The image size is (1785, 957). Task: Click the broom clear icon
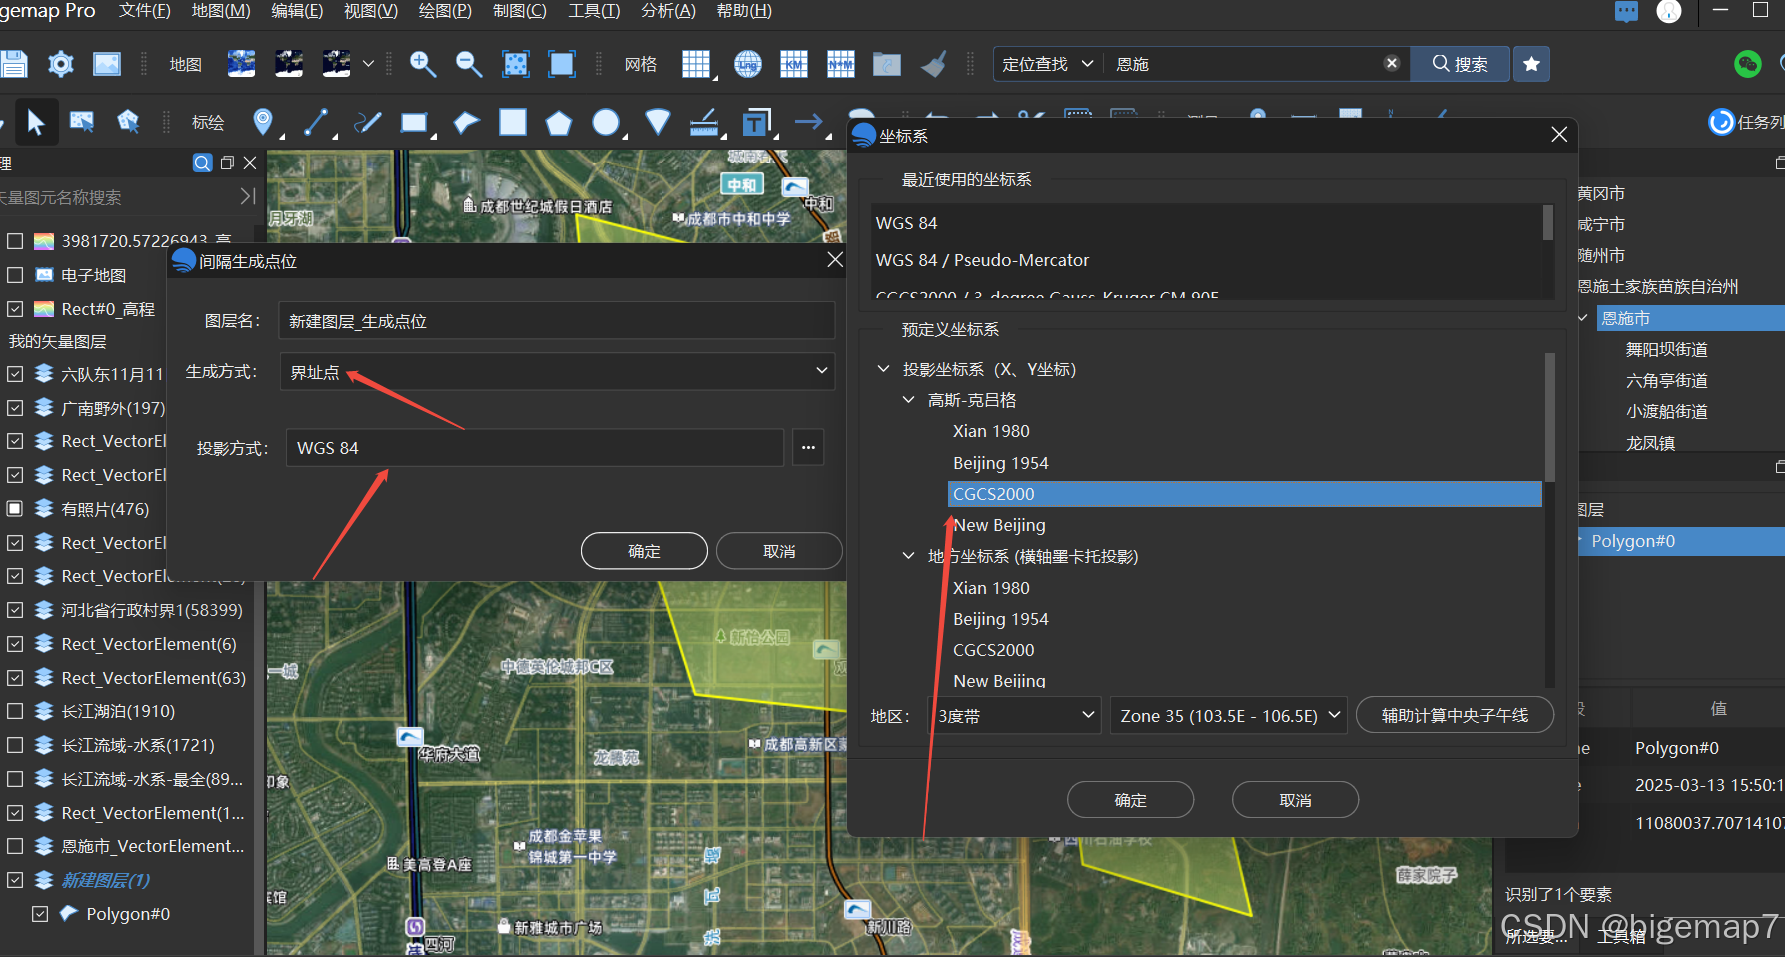pos(934,64)
